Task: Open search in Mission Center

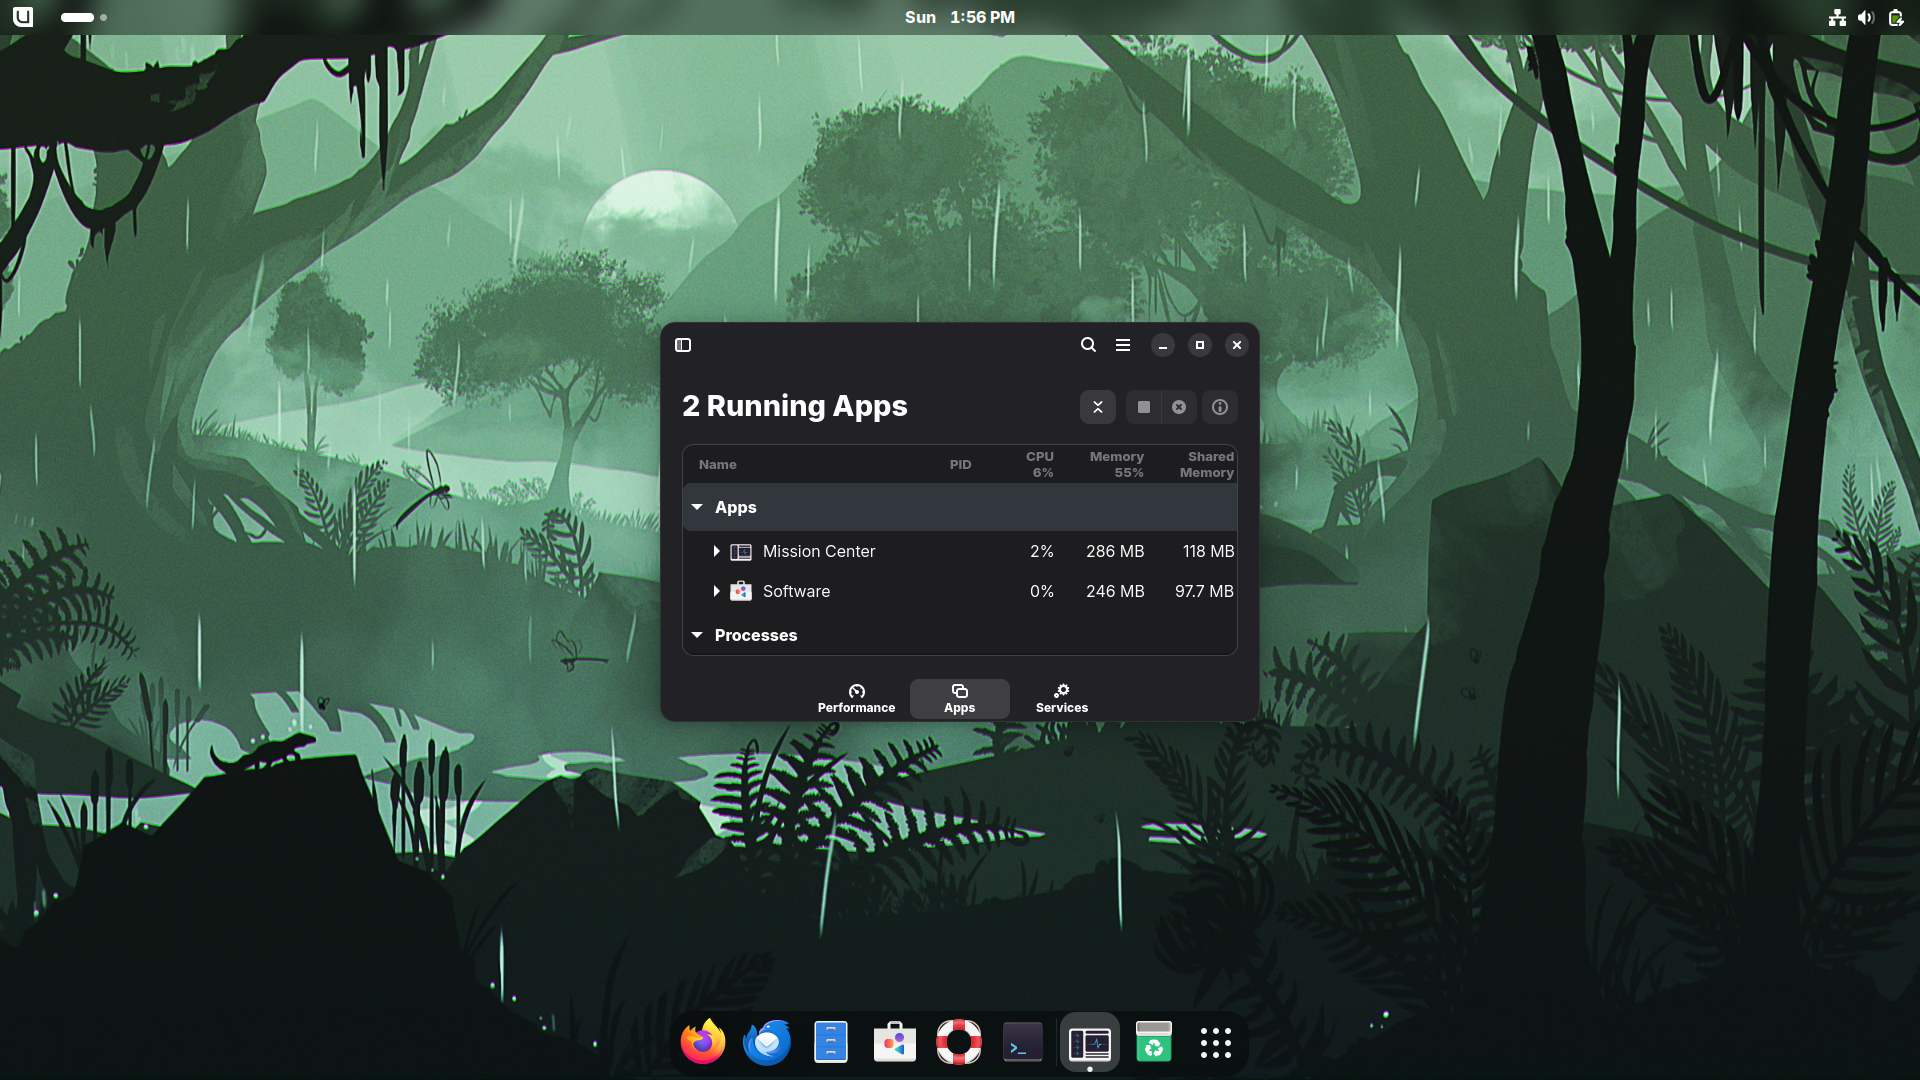Action: (1088, 345)
